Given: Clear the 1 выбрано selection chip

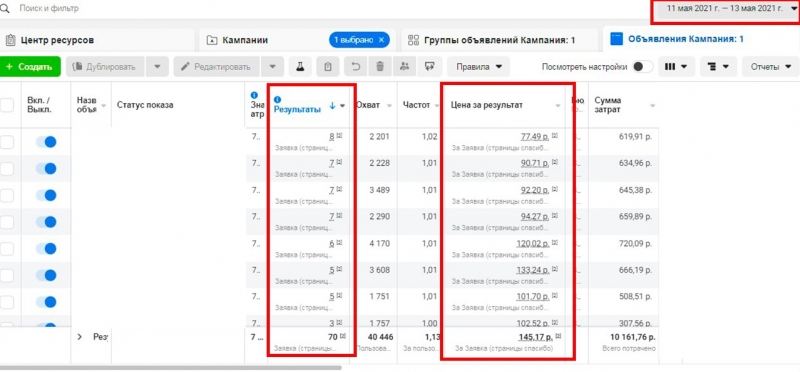Looking at the screenshot, I should click(x=381, y=40).
